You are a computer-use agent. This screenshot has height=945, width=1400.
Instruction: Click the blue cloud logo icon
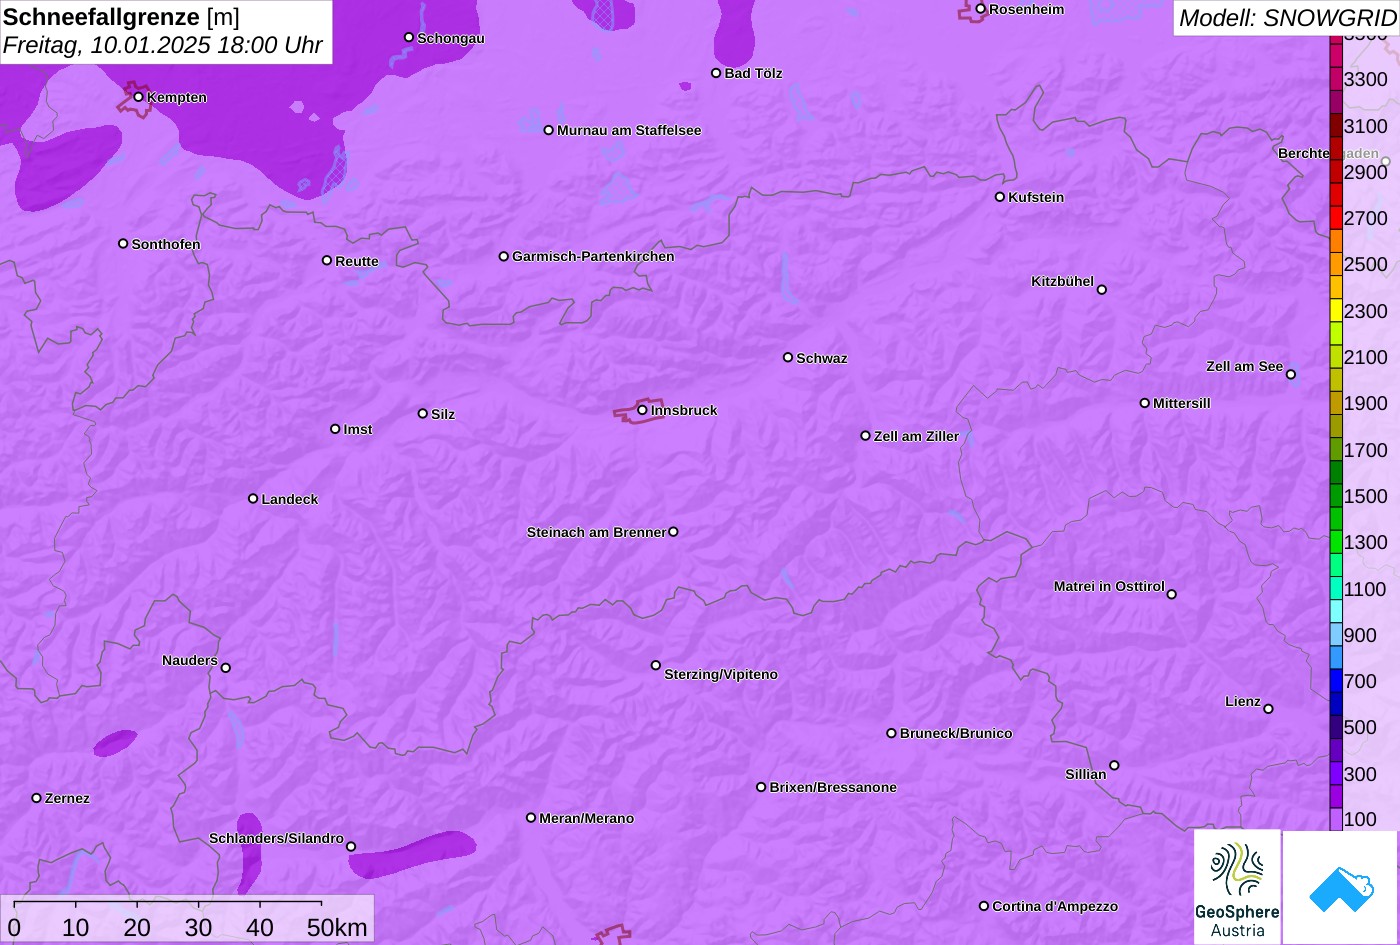[x=1341, y=887]
